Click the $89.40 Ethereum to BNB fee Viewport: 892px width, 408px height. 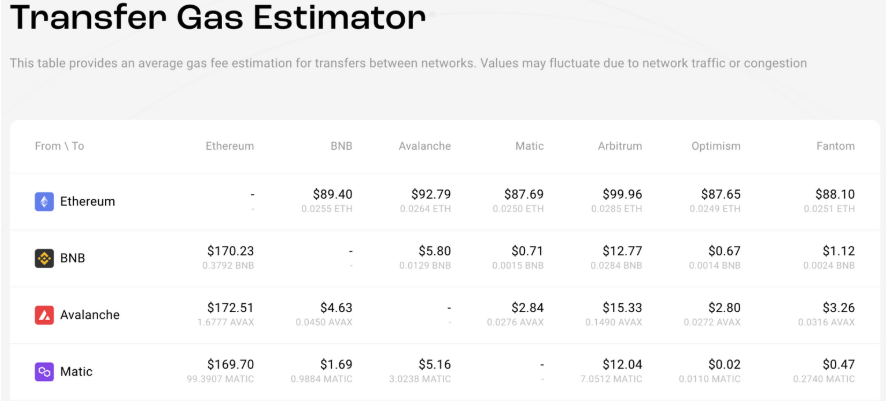coord(331,195)
